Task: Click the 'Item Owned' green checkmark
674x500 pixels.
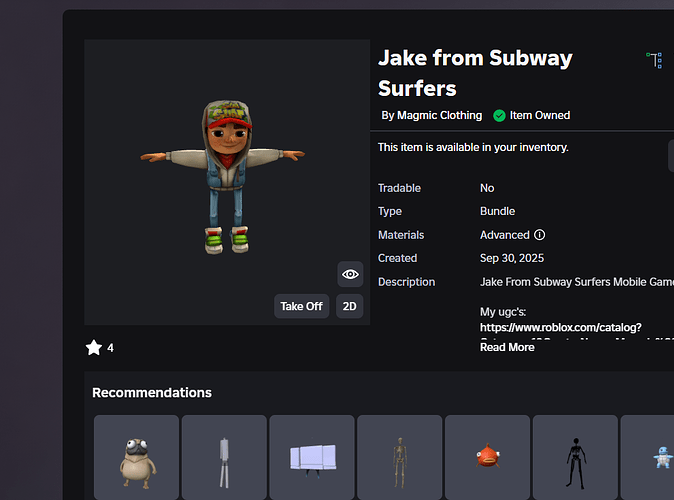Action: 499,116
